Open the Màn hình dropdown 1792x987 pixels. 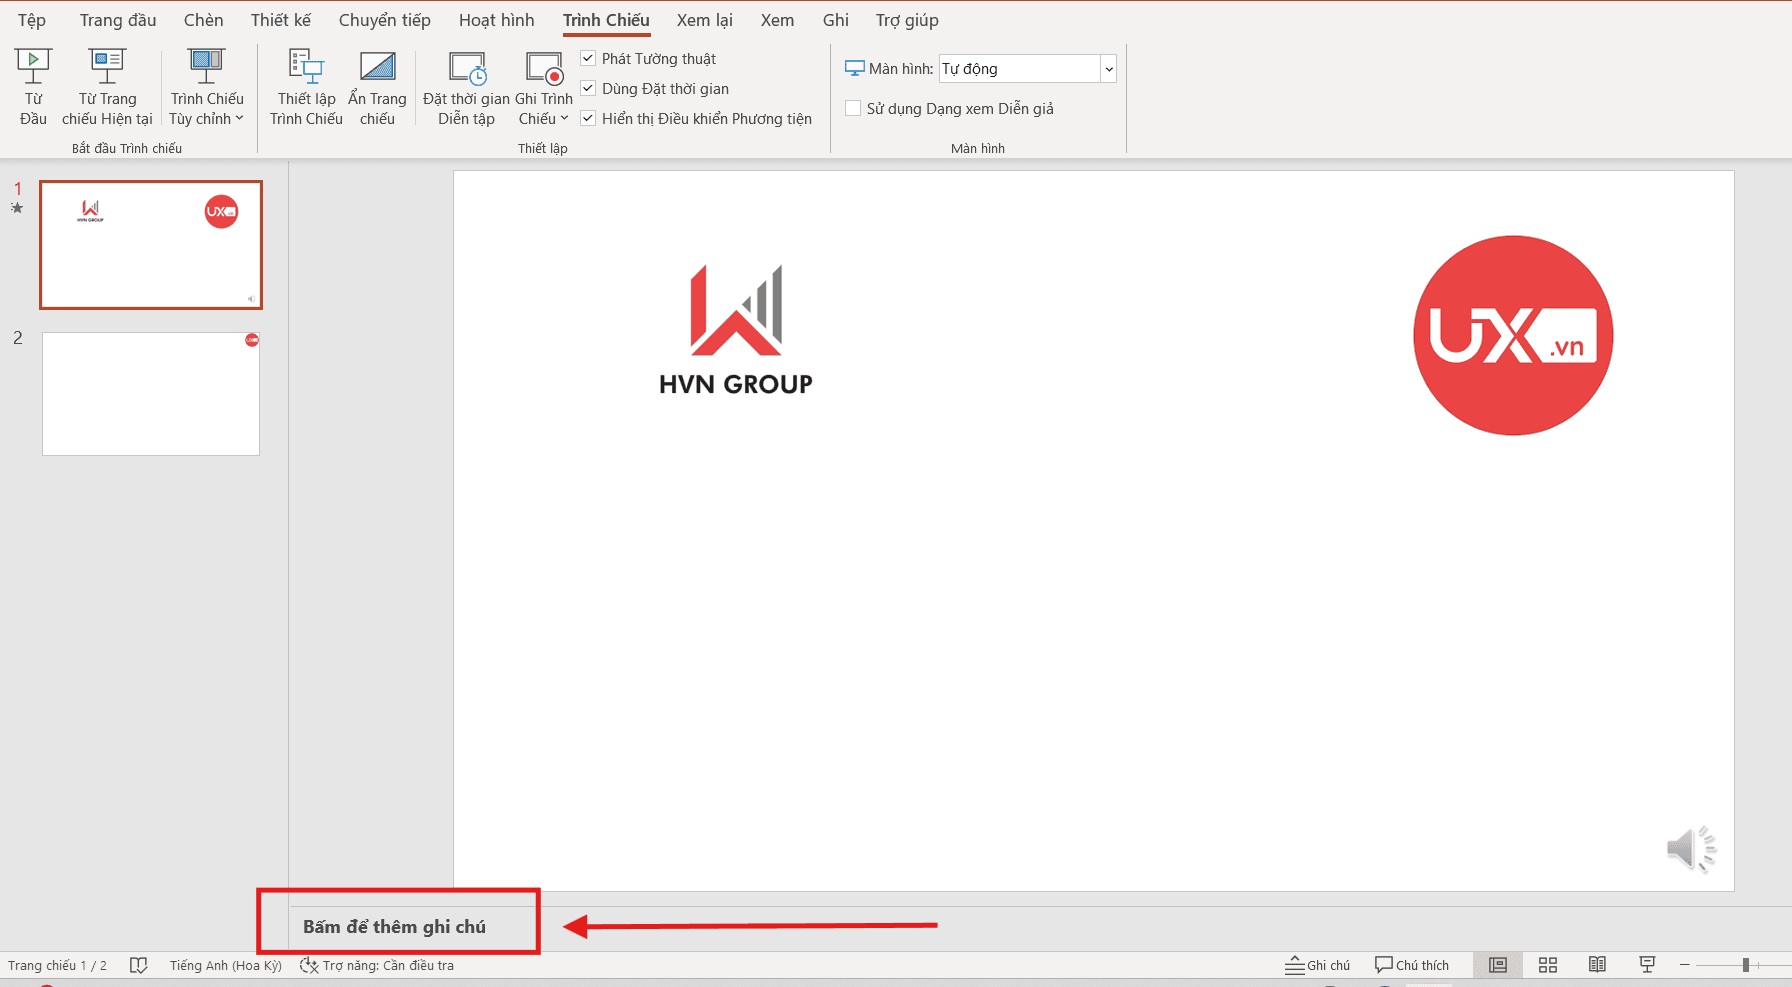(1109, 68)
